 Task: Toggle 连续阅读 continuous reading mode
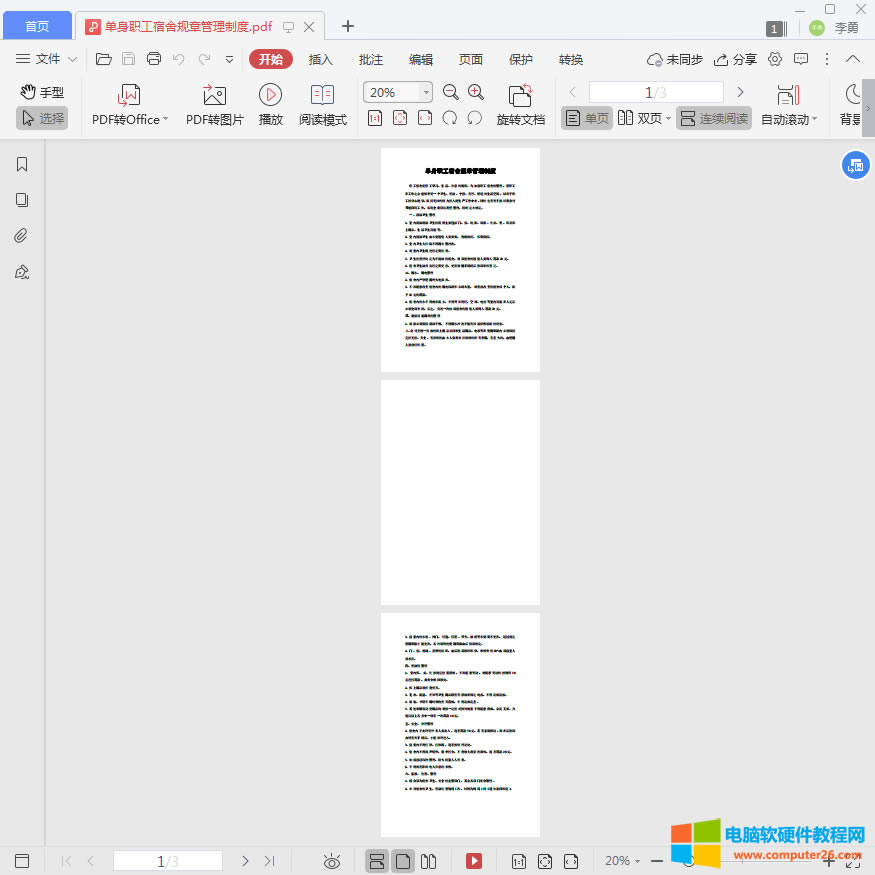click(713, 117)
